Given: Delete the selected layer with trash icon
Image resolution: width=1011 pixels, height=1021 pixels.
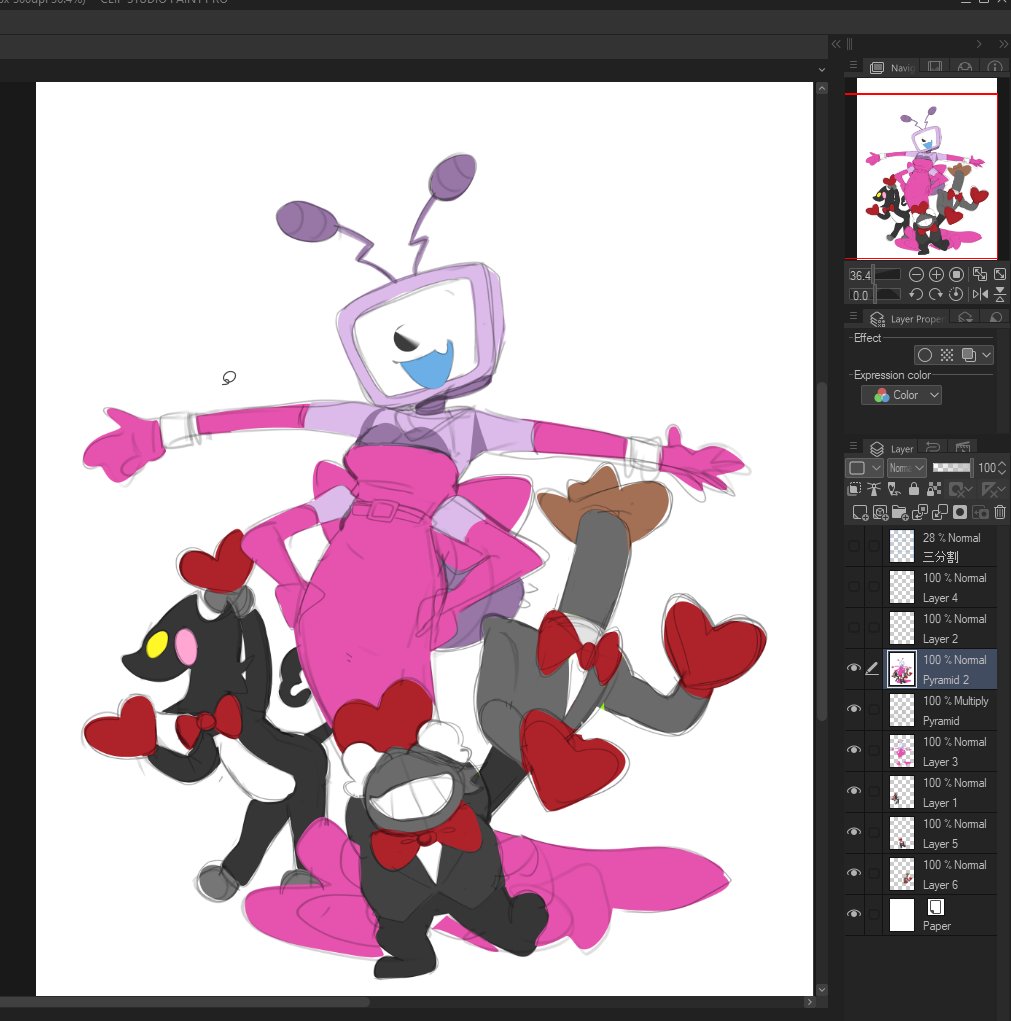Looking at the screenshot, I should [1000, 512].
